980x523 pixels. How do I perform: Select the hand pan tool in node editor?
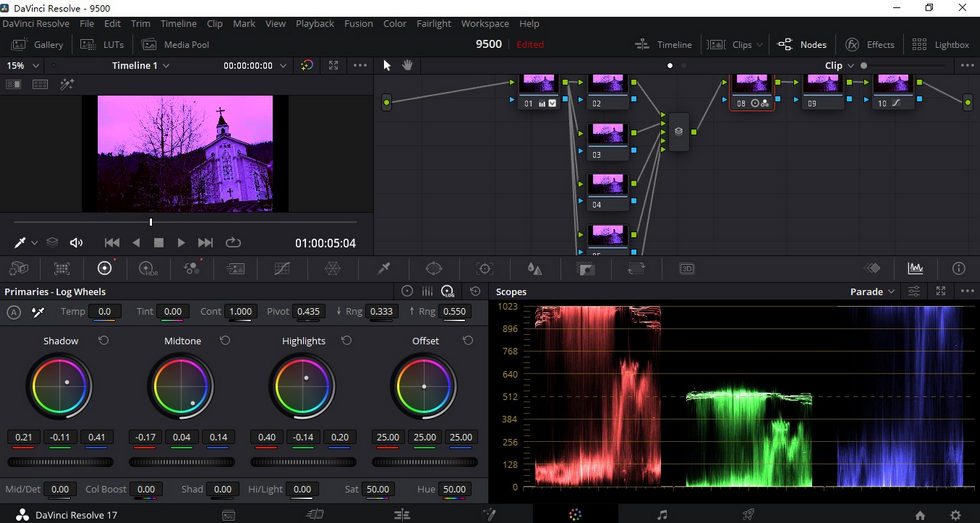point(408,65)
